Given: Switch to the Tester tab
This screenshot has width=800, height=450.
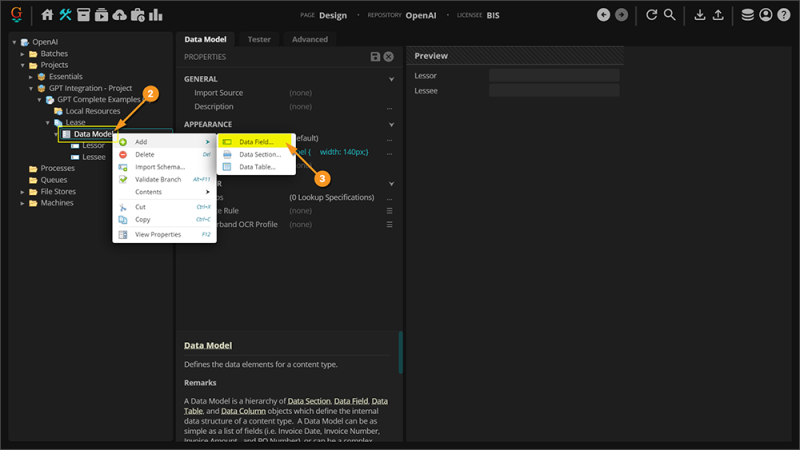Looking at the screenshot, I should [259, 39].
